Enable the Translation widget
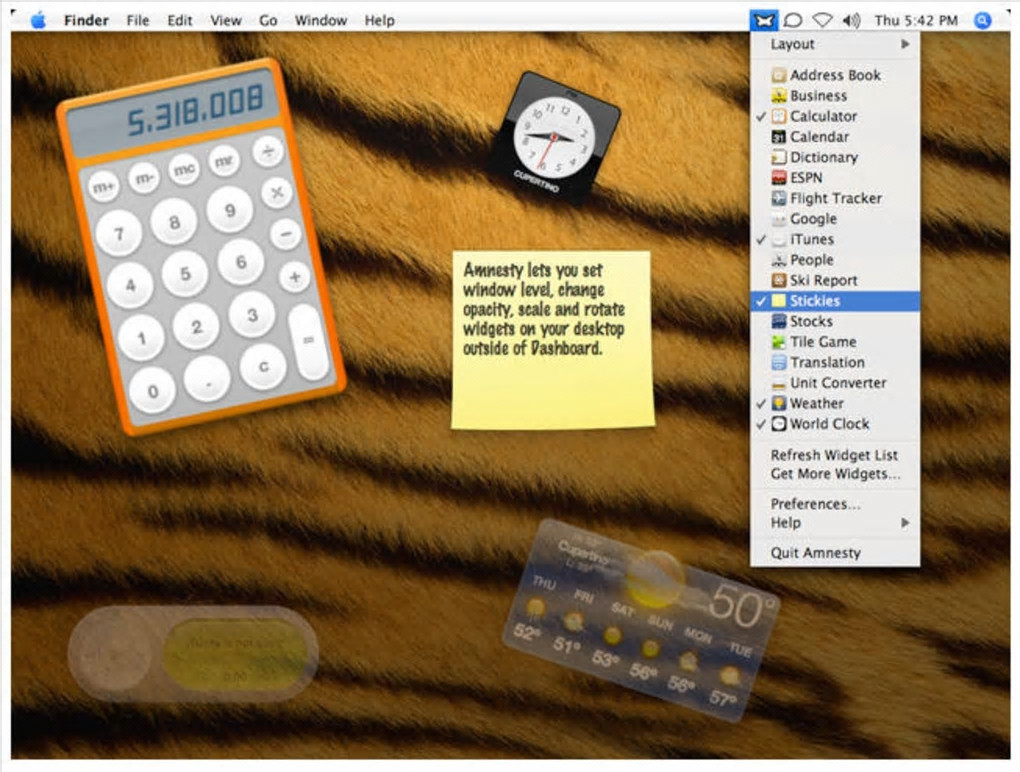This screenshot has width=1020, height=772. (x=835, y=362)
